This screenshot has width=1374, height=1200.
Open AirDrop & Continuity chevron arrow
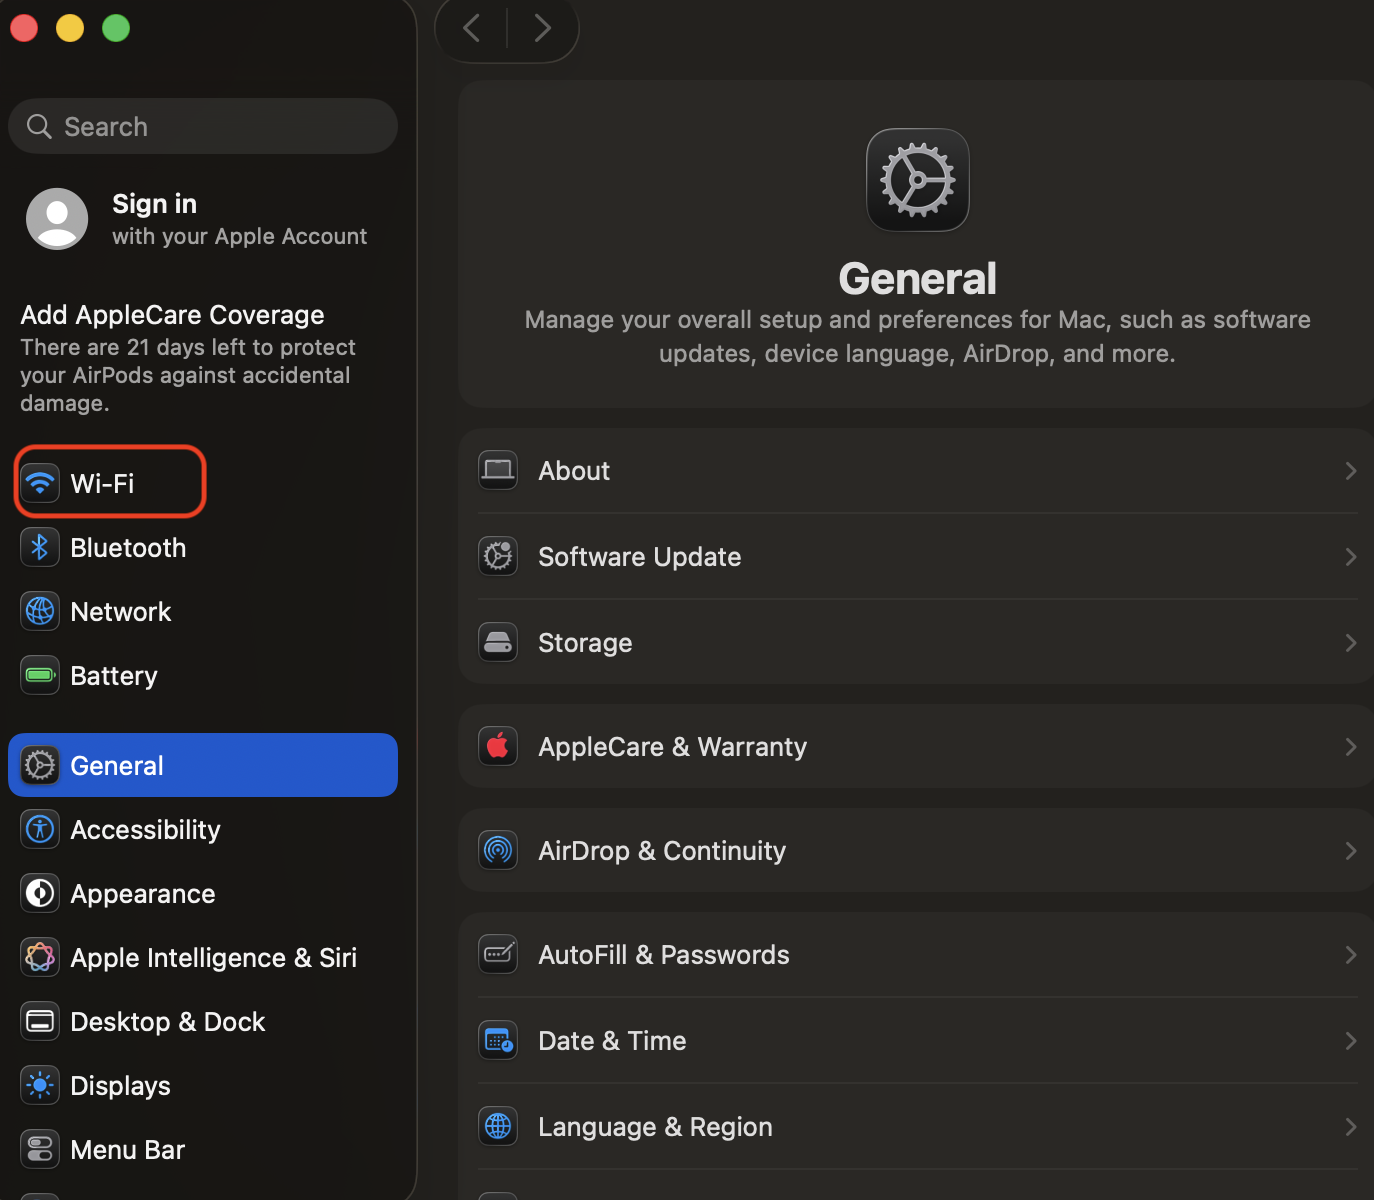1351,850
